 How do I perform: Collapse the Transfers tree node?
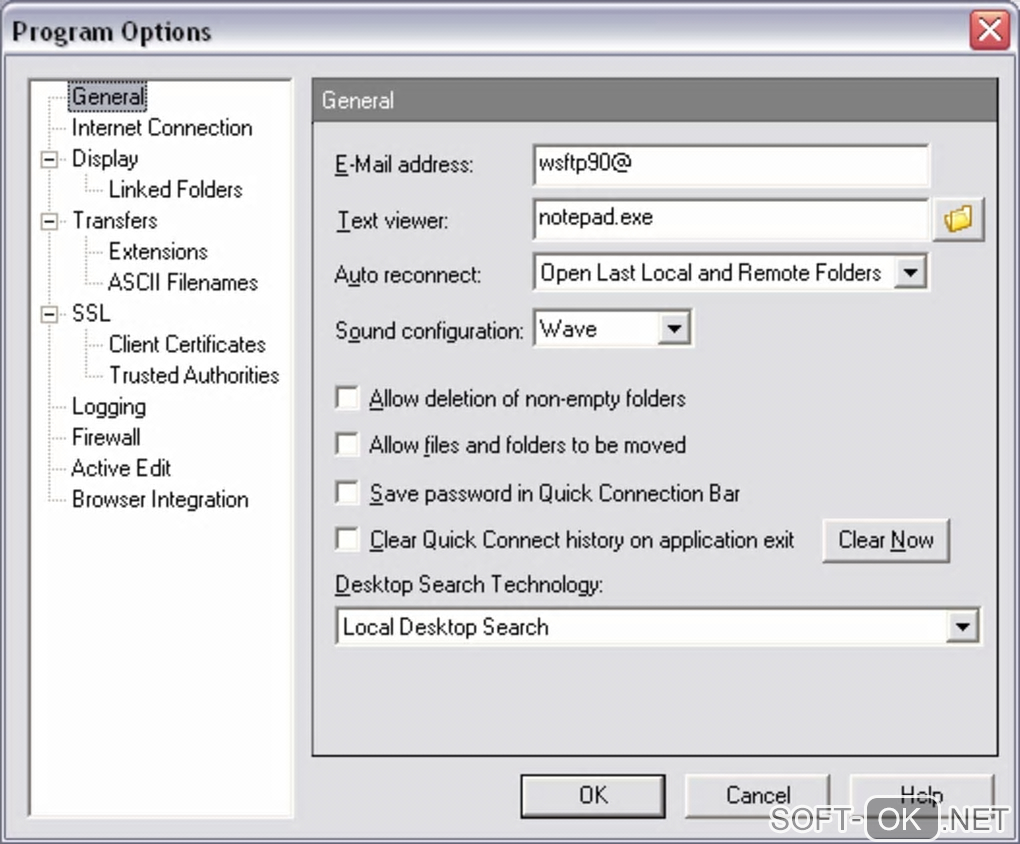[49, 221]
